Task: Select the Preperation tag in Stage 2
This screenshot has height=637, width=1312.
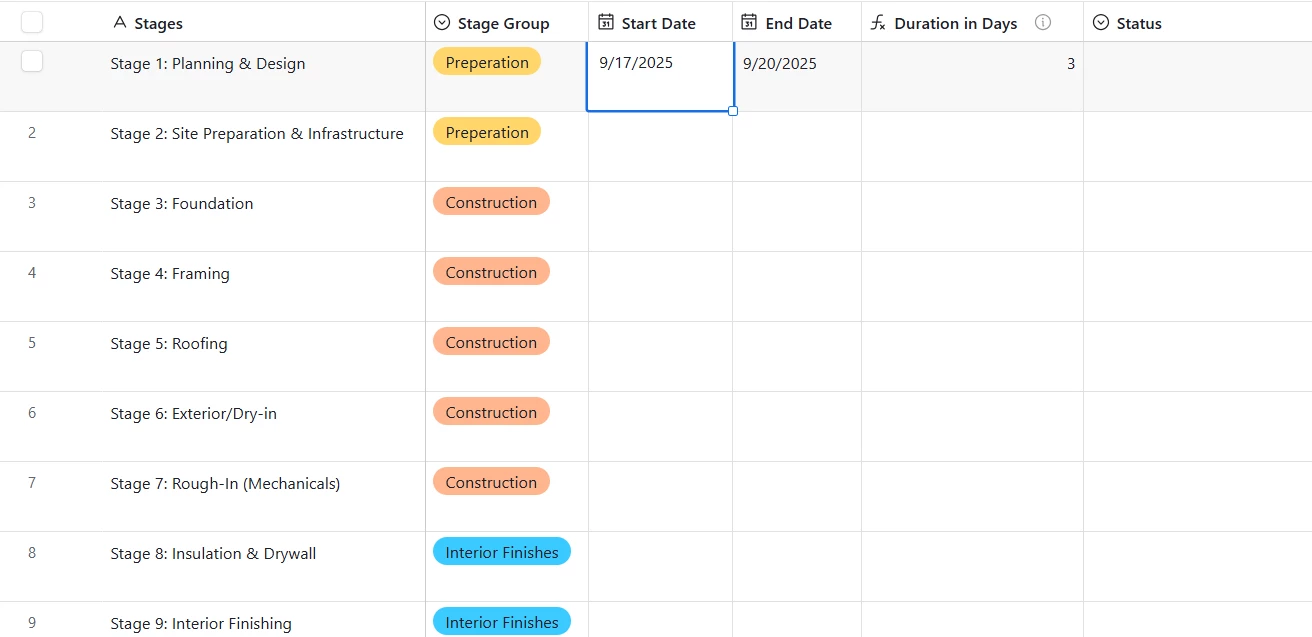Action: point(487,132)
